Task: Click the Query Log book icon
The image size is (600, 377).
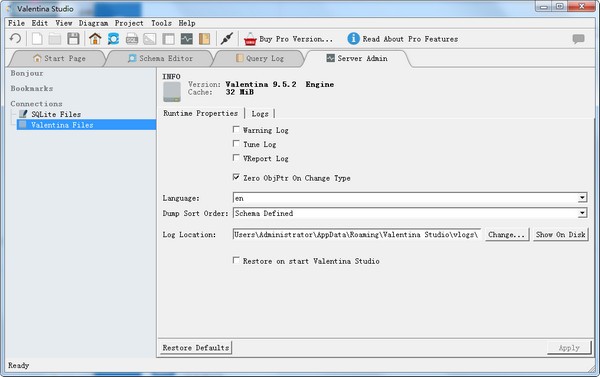Action: click(x=204, y=39)
